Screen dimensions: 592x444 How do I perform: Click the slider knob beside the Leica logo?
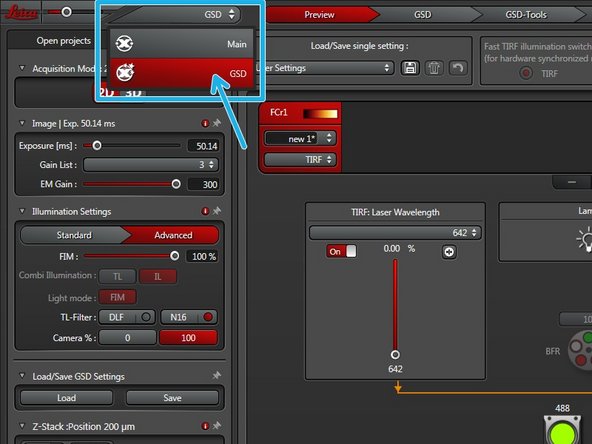coord(66,12)
